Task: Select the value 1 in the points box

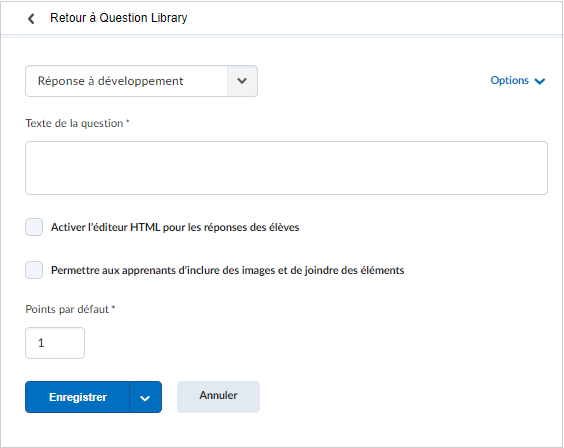Action: pyautogui.click(x=41, y=343)
